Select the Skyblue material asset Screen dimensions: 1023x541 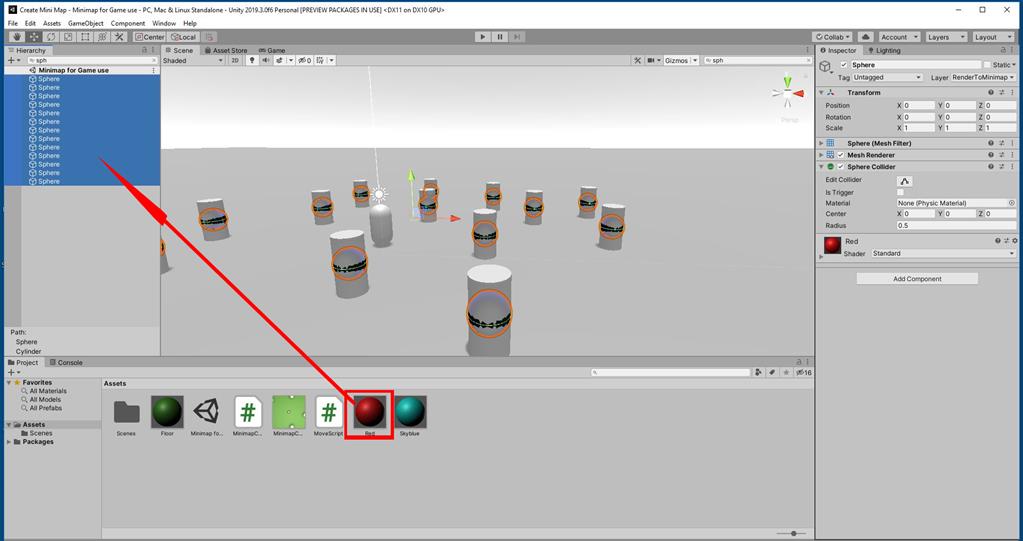(410, 416)
